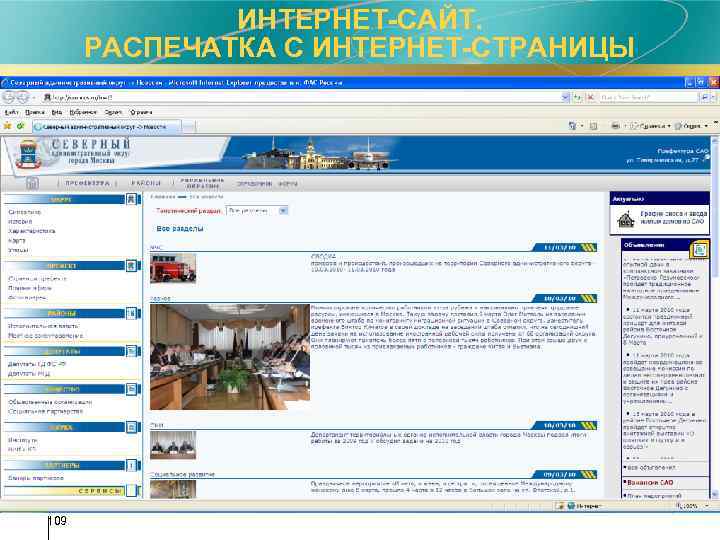Click the site home icon in navigation bar
Viewport: 720px width, 540px height.
(x=33, y=183)
